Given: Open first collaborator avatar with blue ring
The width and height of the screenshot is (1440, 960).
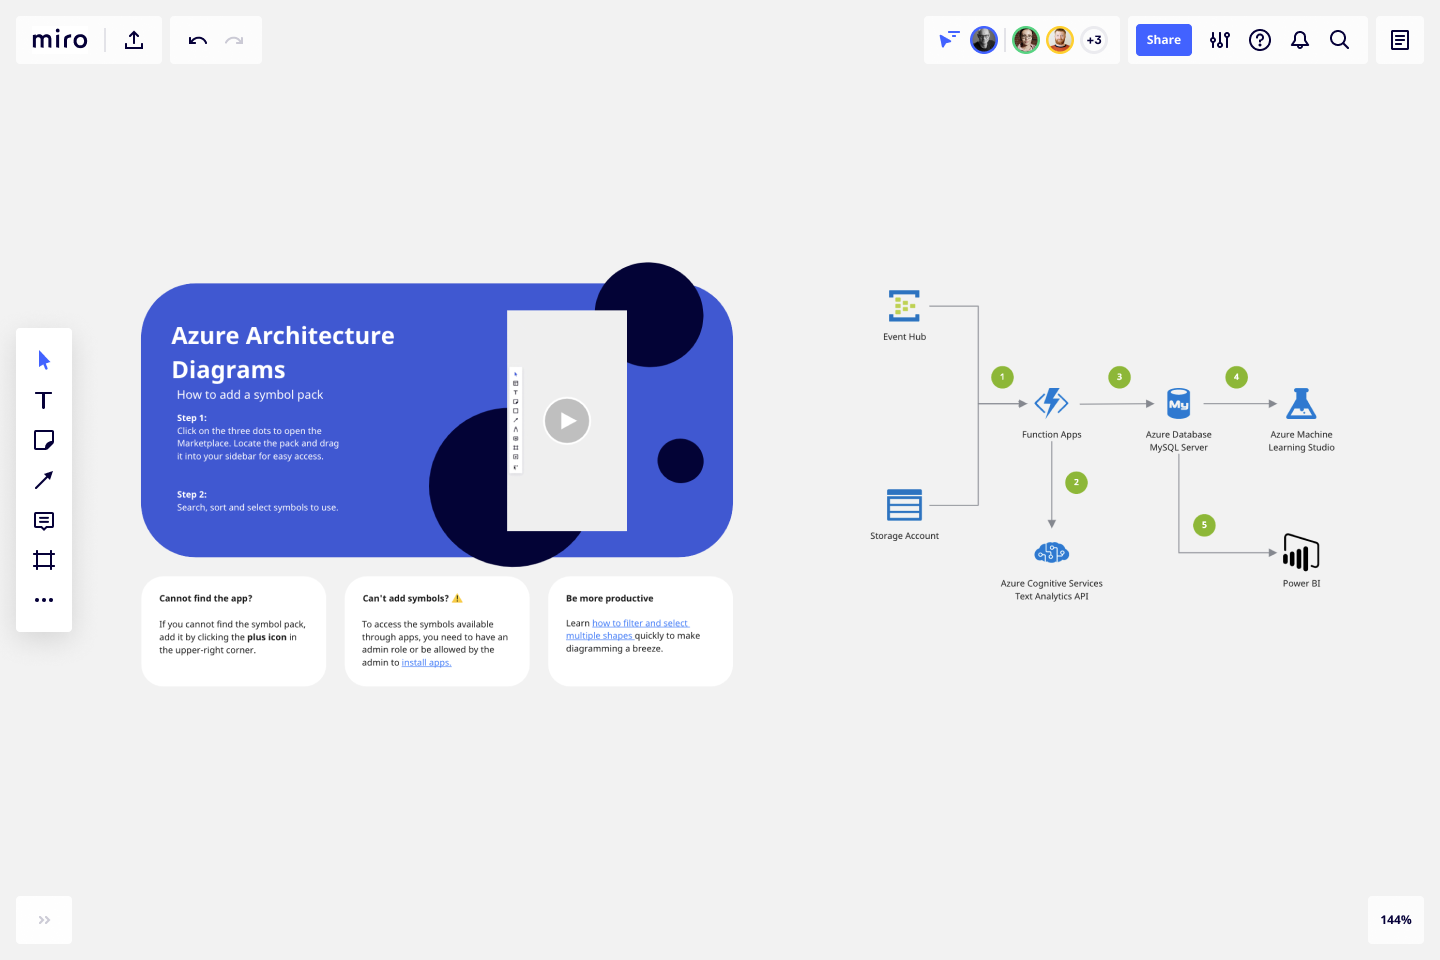Looking at the screenshot, I should pyautogui.click(x=984, y=40).
